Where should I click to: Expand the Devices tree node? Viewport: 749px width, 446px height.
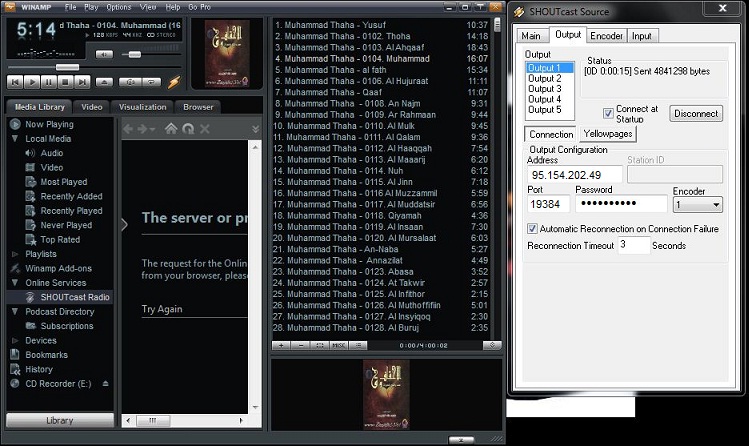(15, 340)
